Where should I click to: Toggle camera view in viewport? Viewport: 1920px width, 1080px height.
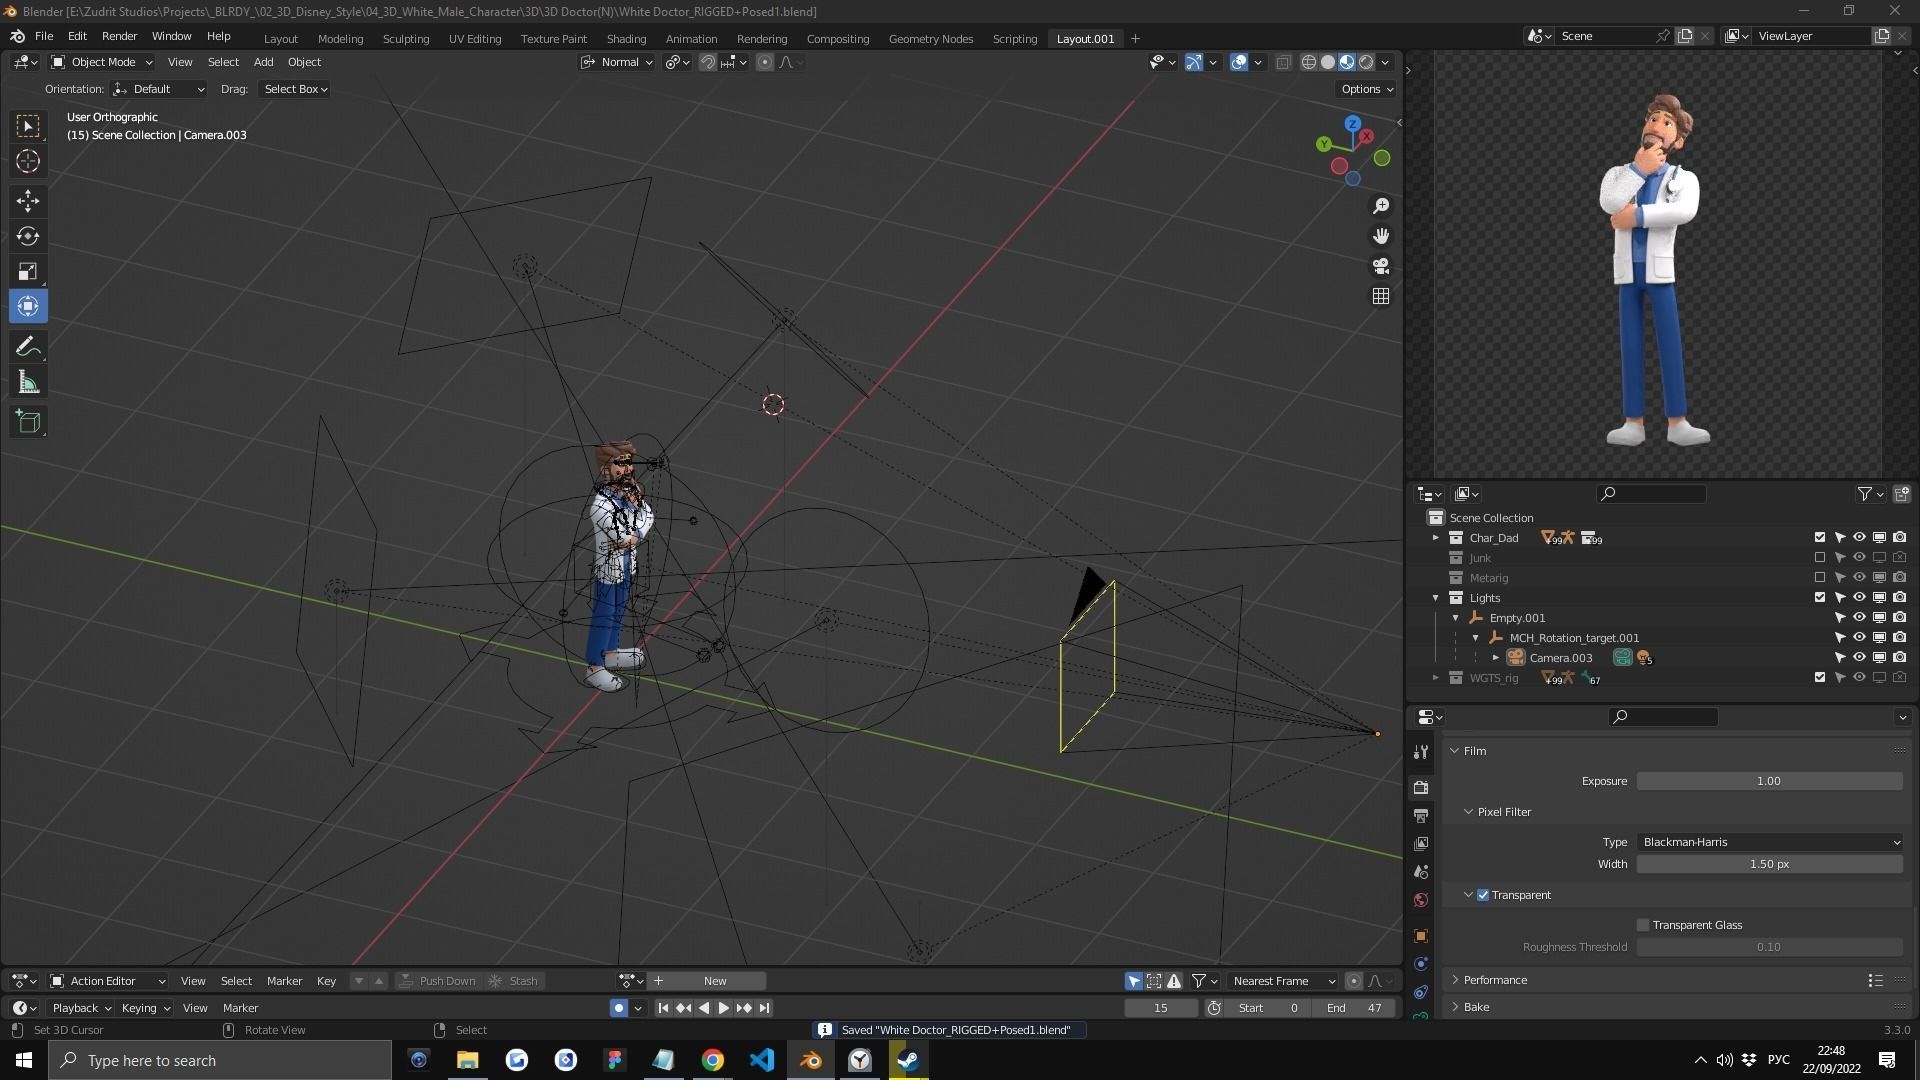pyautogui.click(x=1381, y=266)
